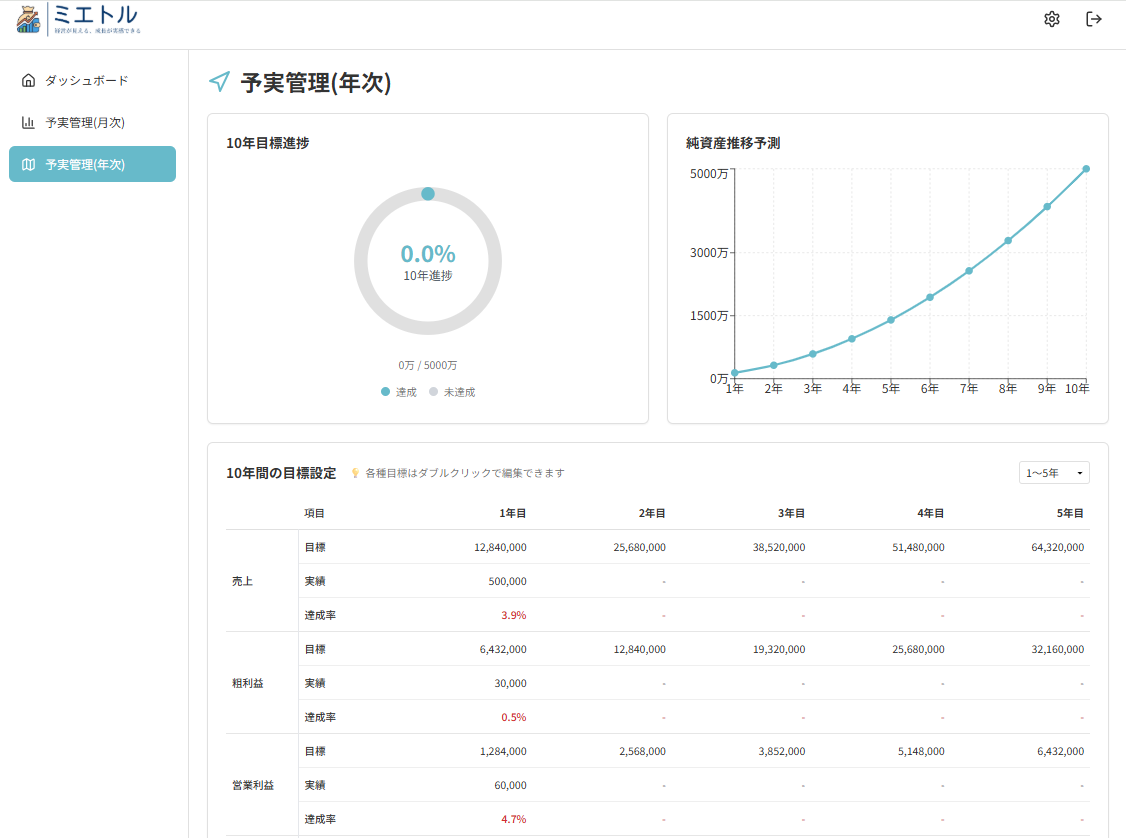Image resolution: width=1126 pixels, height=838 pixels.
Task: Click the logout icon in header
Action: coord(1094,19)
